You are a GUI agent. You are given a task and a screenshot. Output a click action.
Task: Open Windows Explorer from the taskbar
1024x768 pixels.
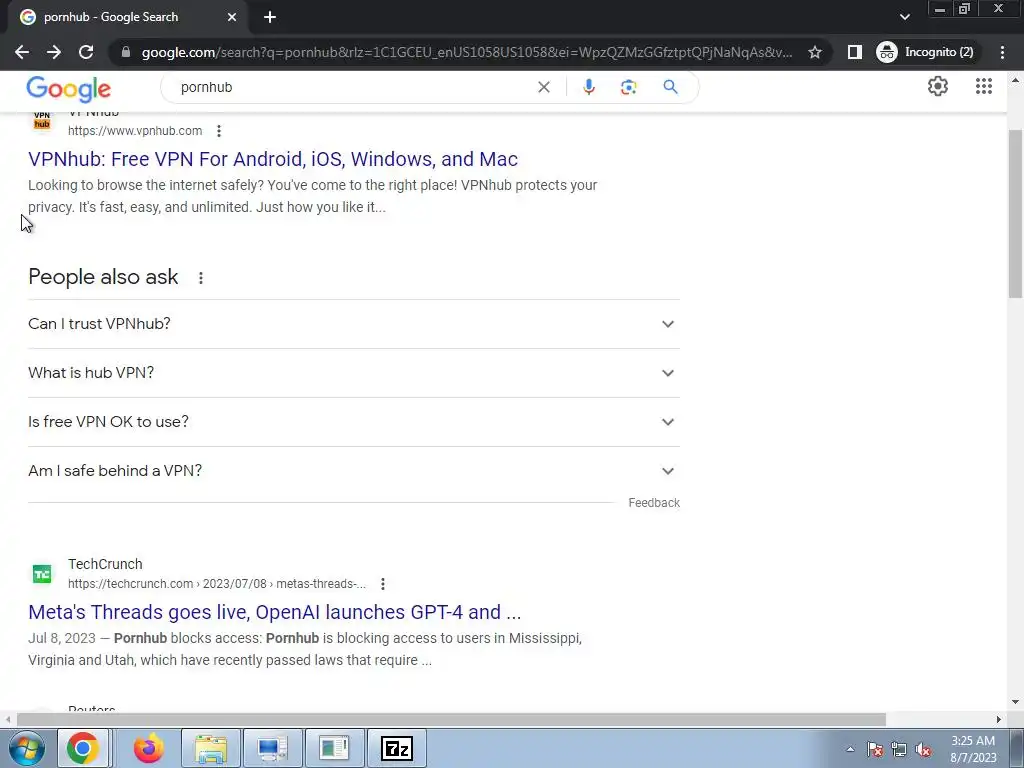coord(210,748)
